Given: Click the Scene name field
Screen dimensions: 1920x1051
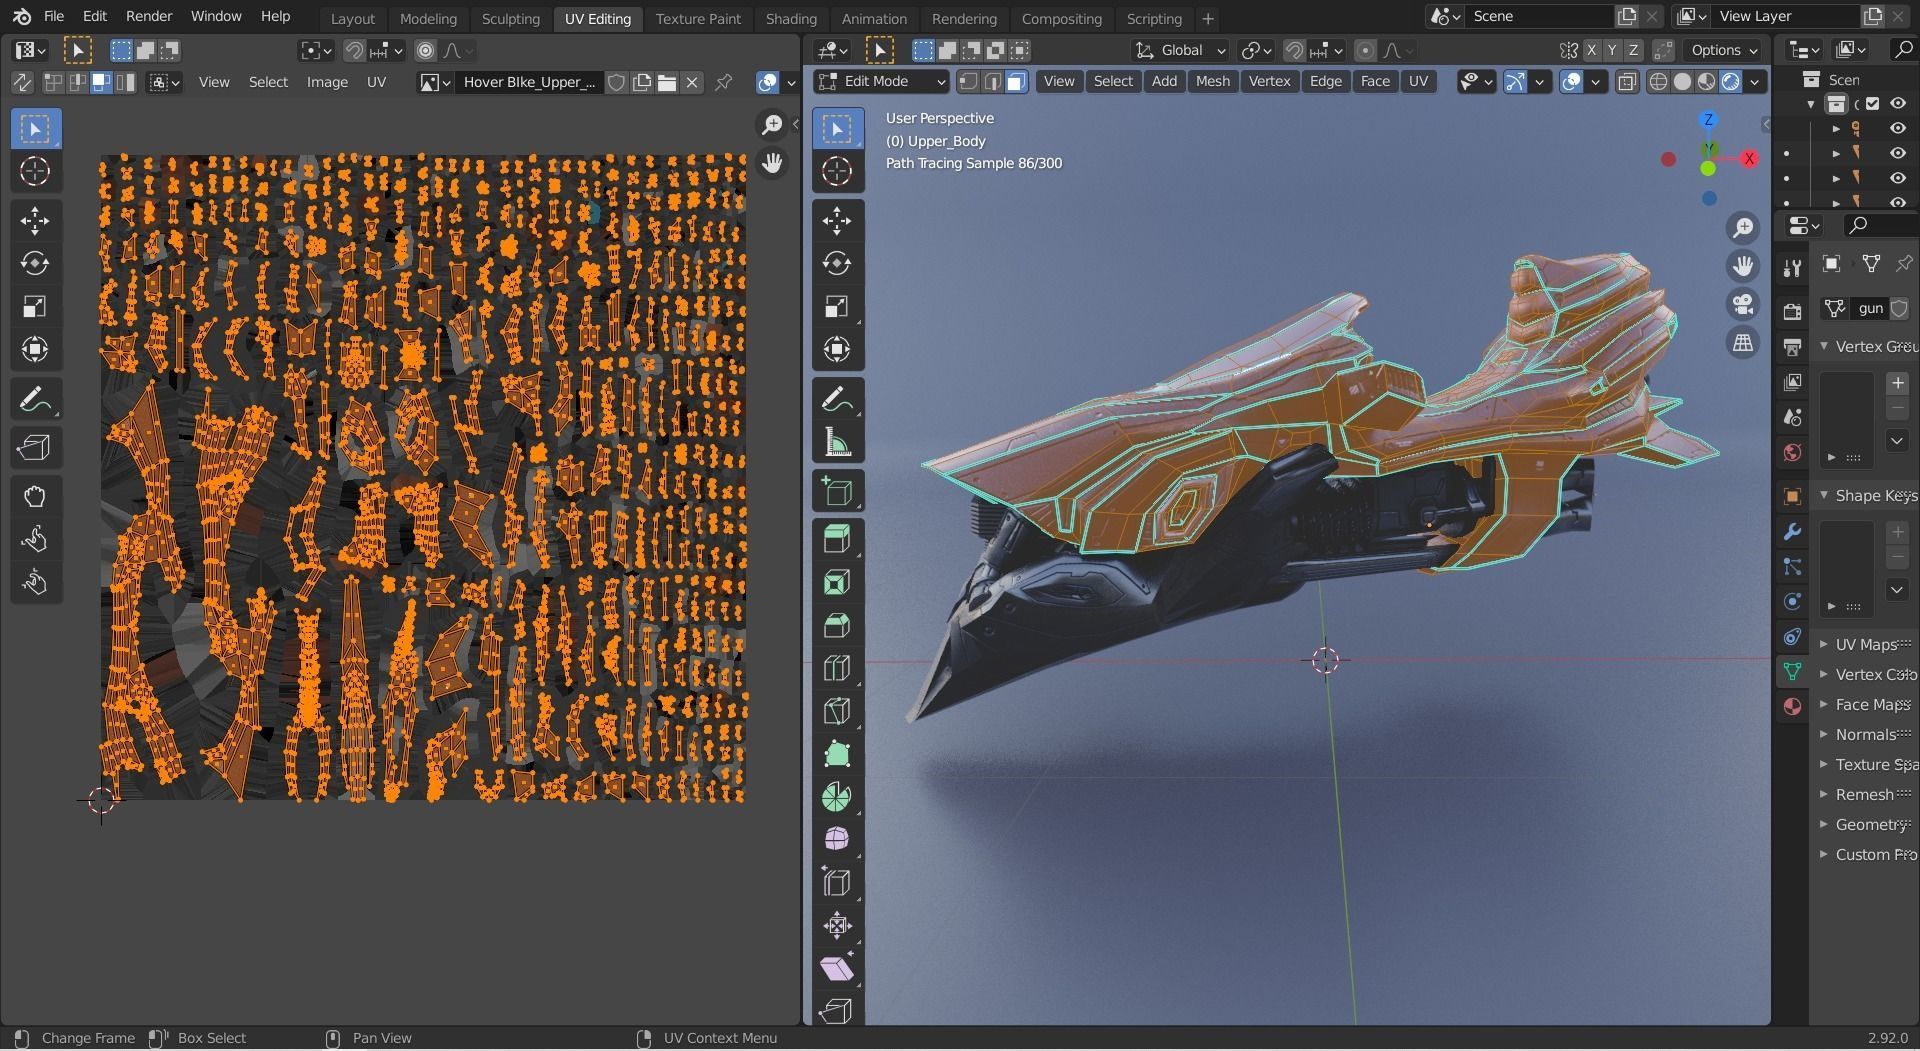Looking at the screenshot, I should coord(1539,17).
